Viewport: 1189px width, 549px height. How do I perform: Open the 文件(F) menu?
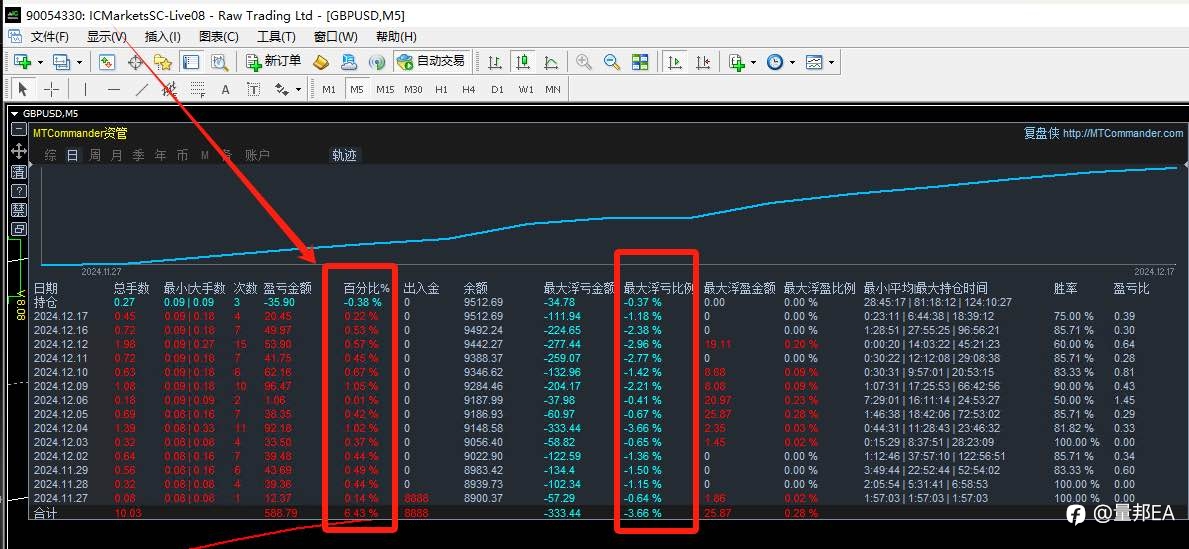[49, 36]
